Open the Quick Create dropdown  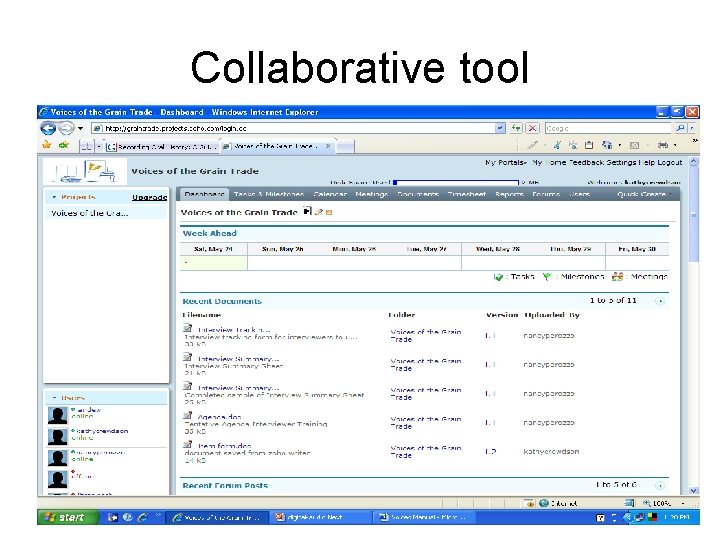pyautogui.click(x=644, y=194)
